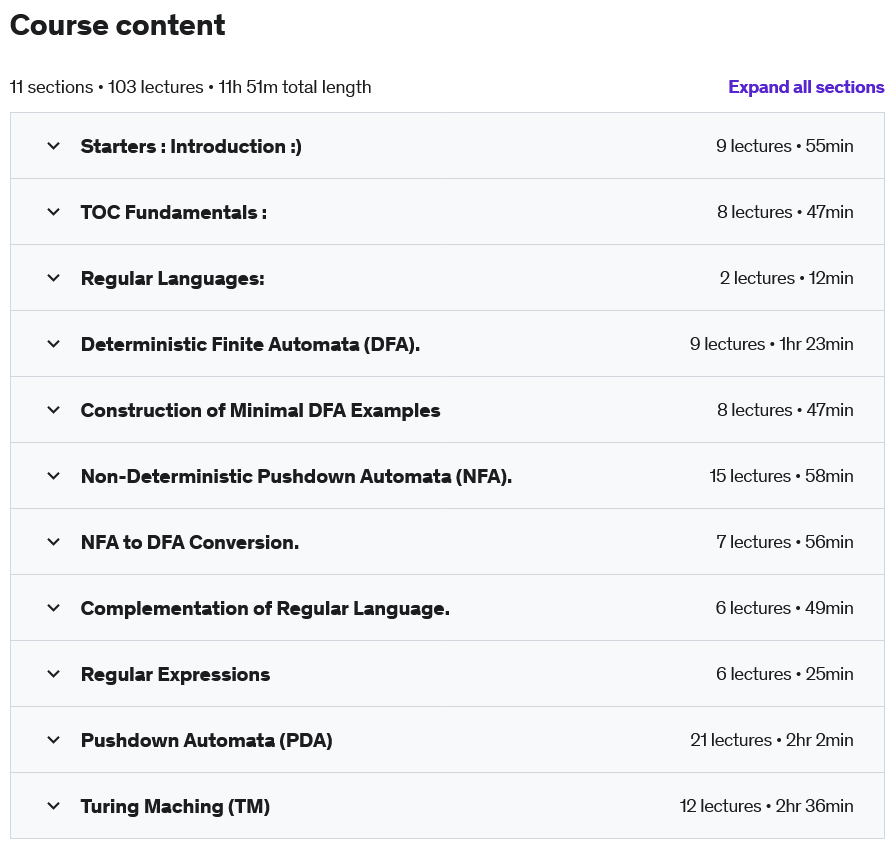Expand chevron for Non-Deterministic Pushdown Automata (NFA)

pyautogui.click(x=53, y=476)
